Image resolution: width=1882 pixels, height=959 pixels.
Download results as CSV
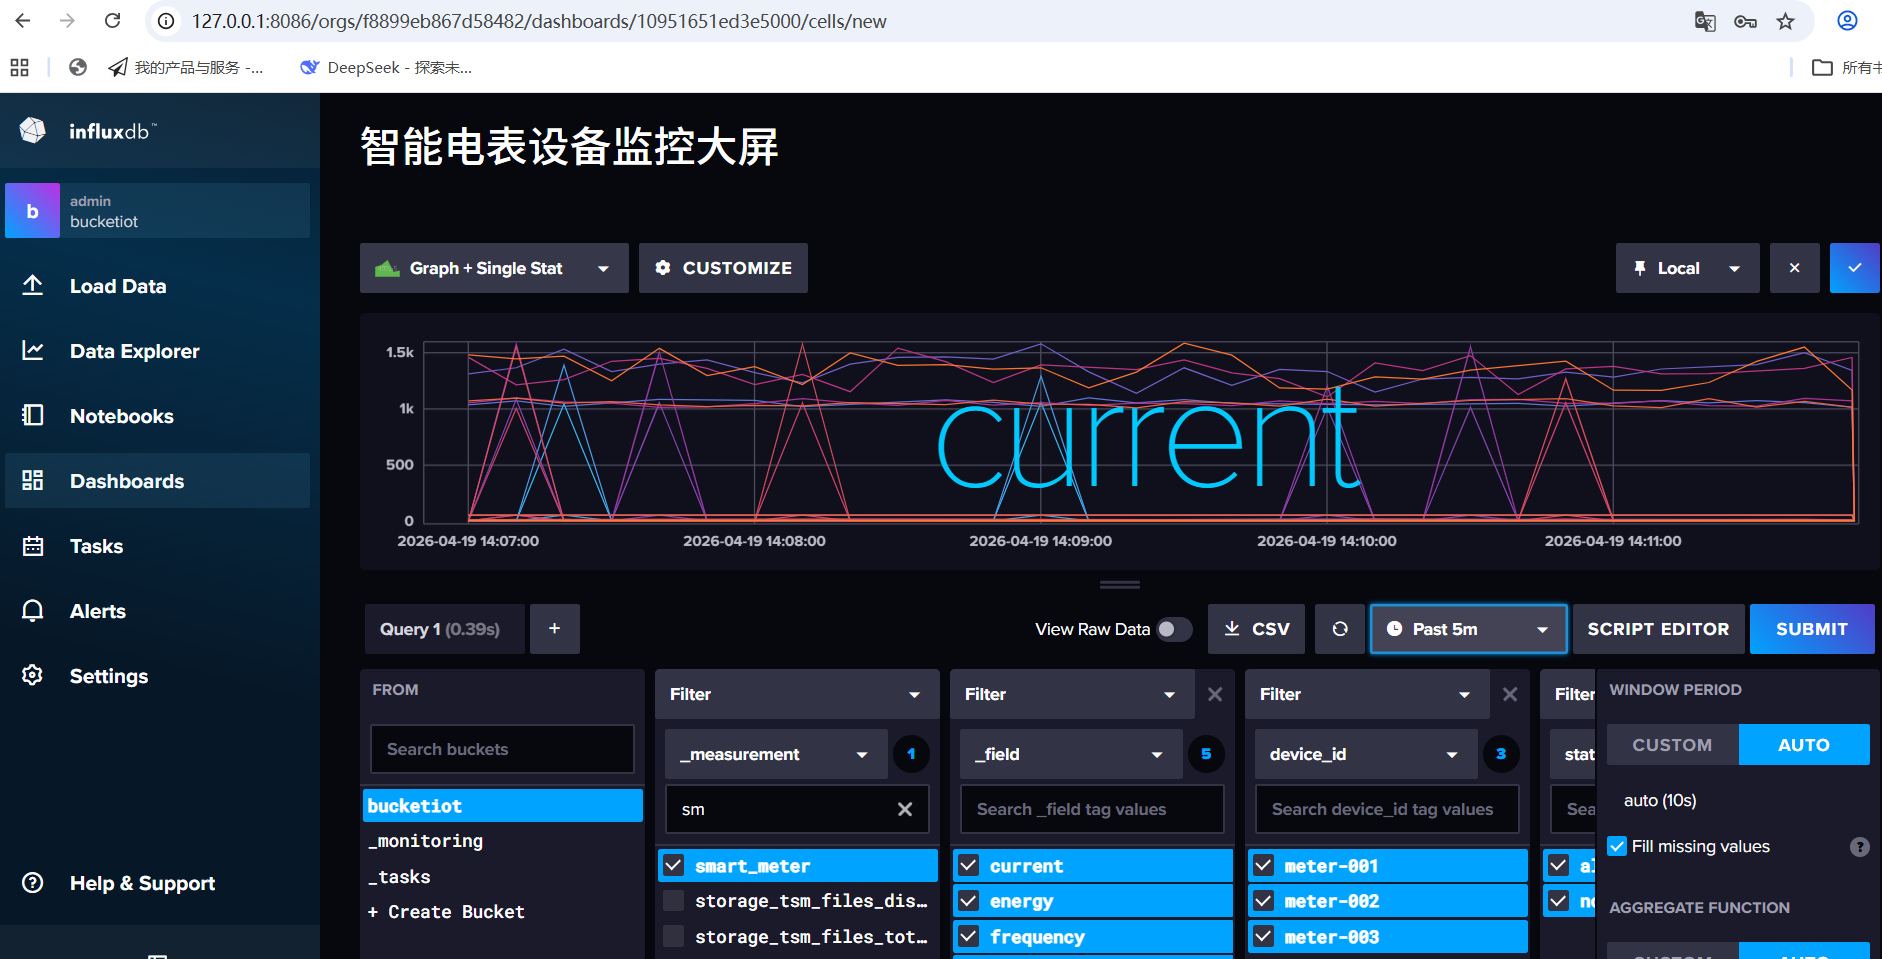pos(1256,629)
